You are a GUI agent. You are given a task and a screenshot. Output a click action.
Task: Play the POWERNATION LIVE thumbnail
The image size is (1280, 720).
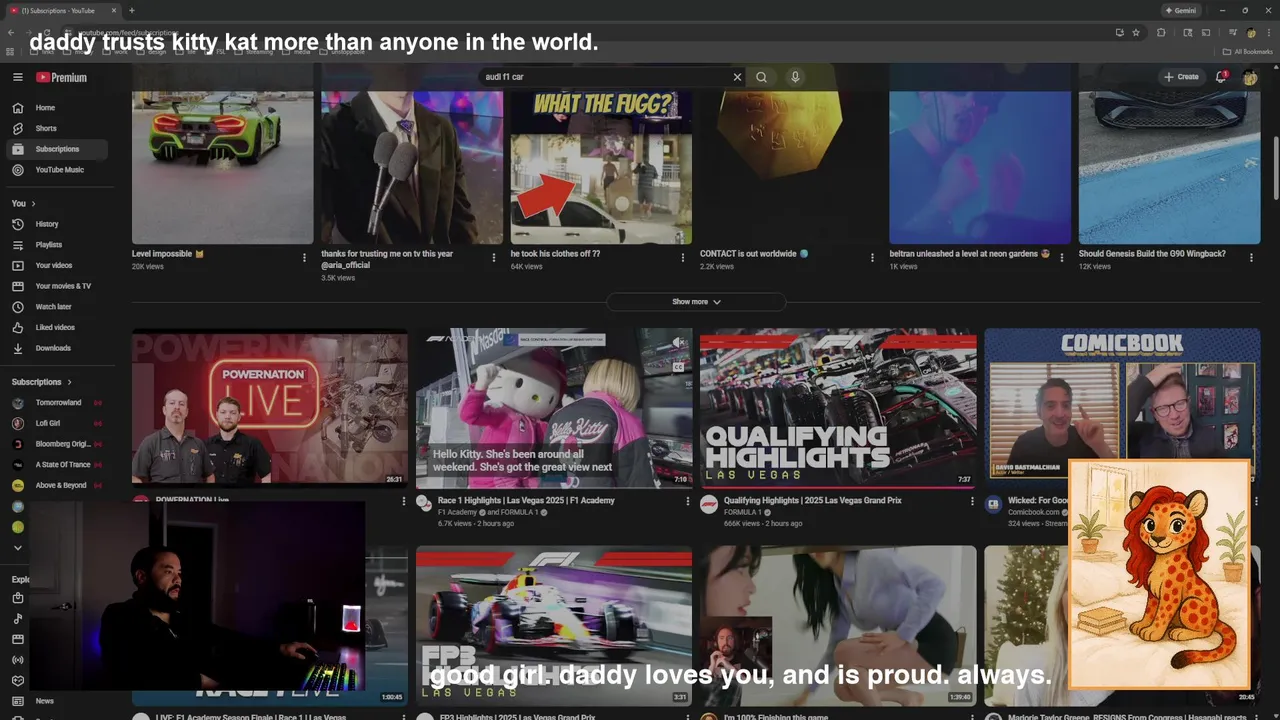[x=270, y=409]
